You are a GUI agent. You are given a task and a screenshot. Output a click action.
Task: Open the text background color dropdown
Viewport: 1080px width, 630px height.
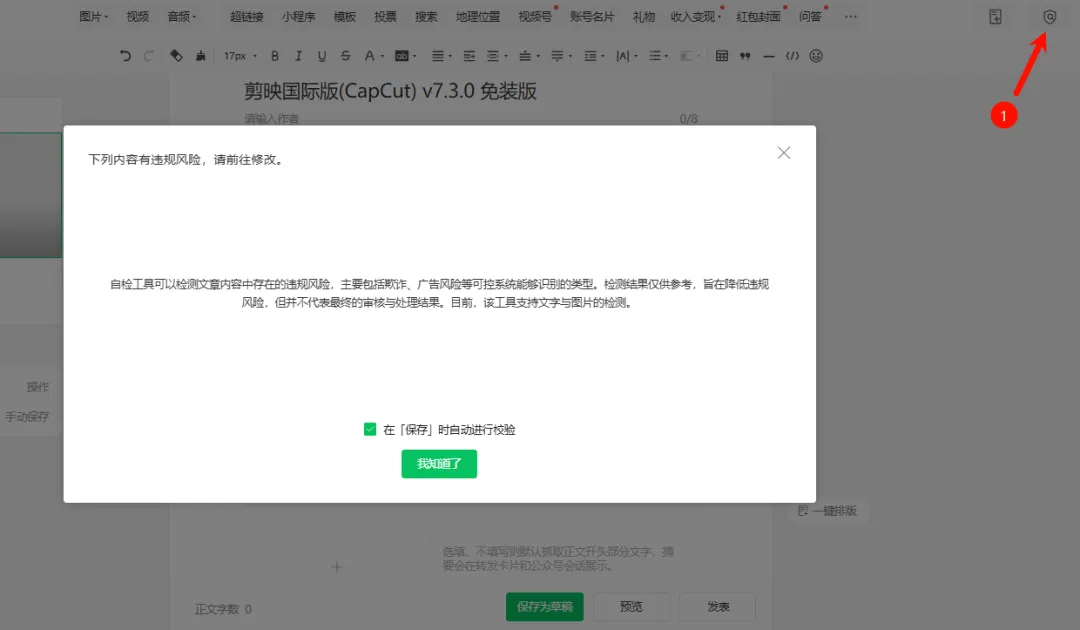pos(405,56)
